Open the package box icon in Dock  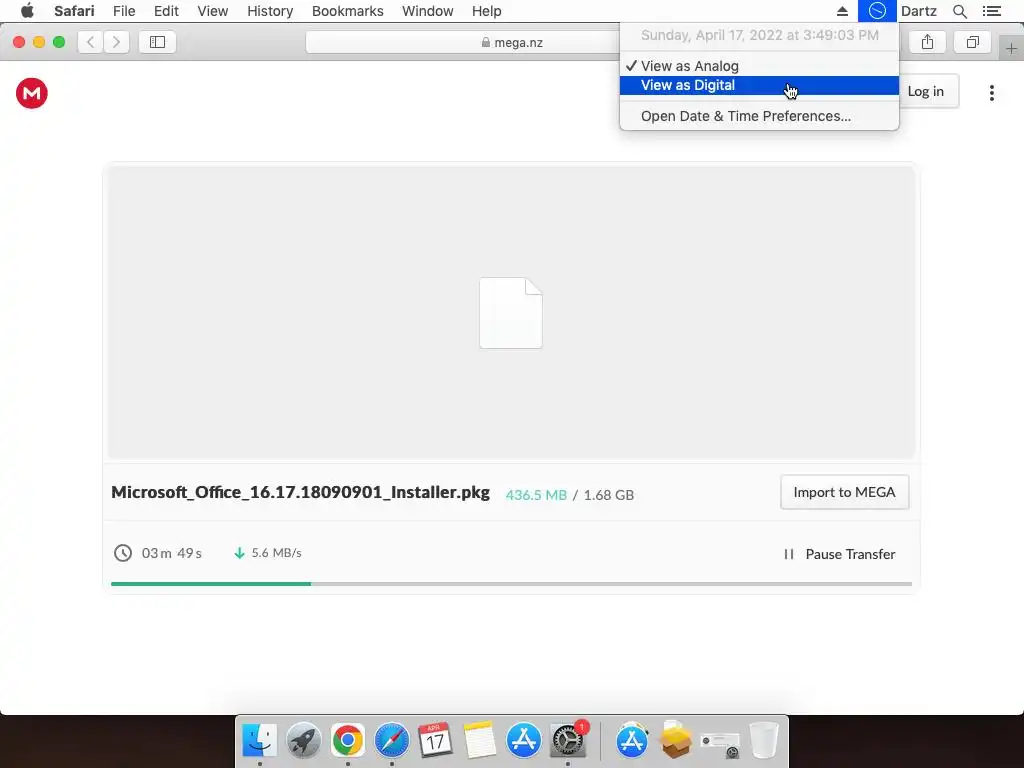675,741
